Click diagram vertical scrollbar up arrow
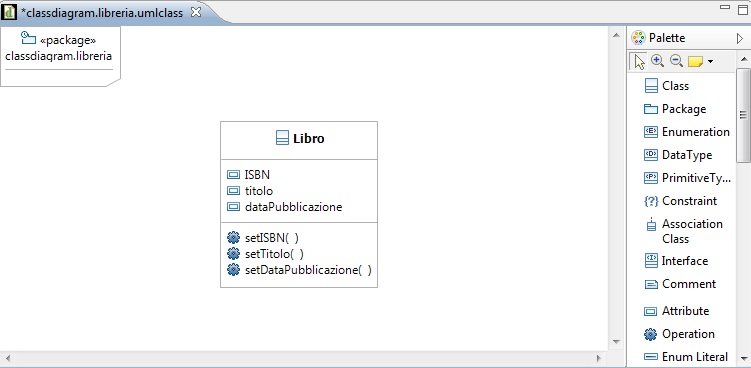Viewport: 751px width, 368px height. pyautogui.click(x=616, y=35)
